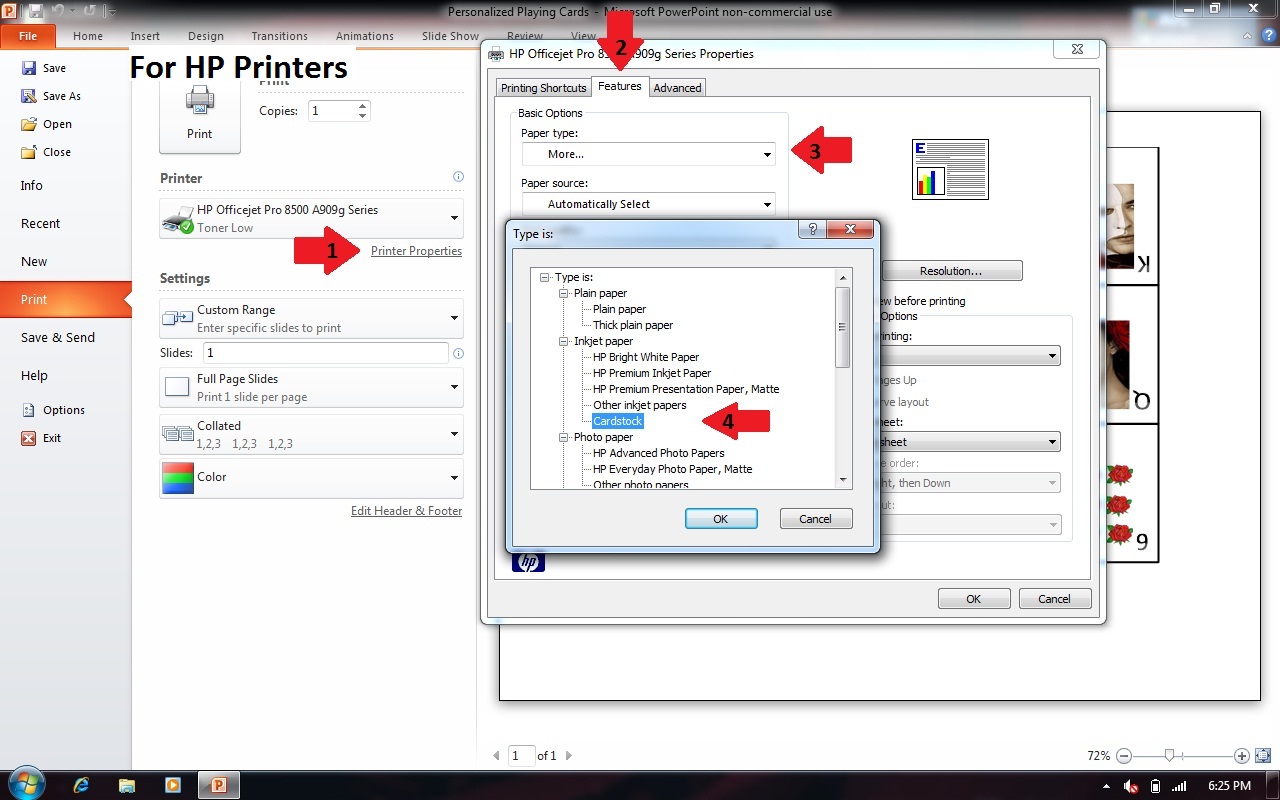
Task: Open the Design ribbon tab
Action: click(206, 36)
